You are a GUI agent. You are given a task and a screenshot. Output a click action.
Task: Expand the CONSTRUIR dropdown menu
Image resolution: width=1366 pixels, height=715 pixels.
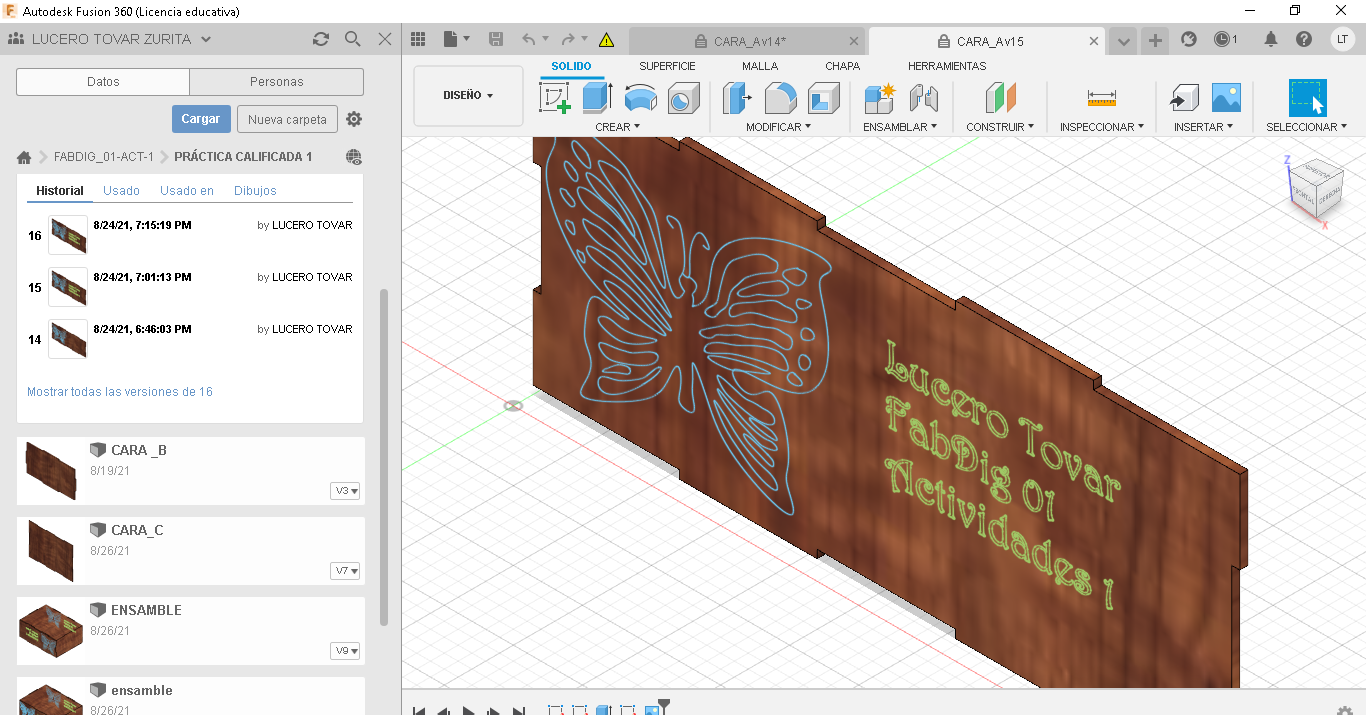(x=1000, y=127)
